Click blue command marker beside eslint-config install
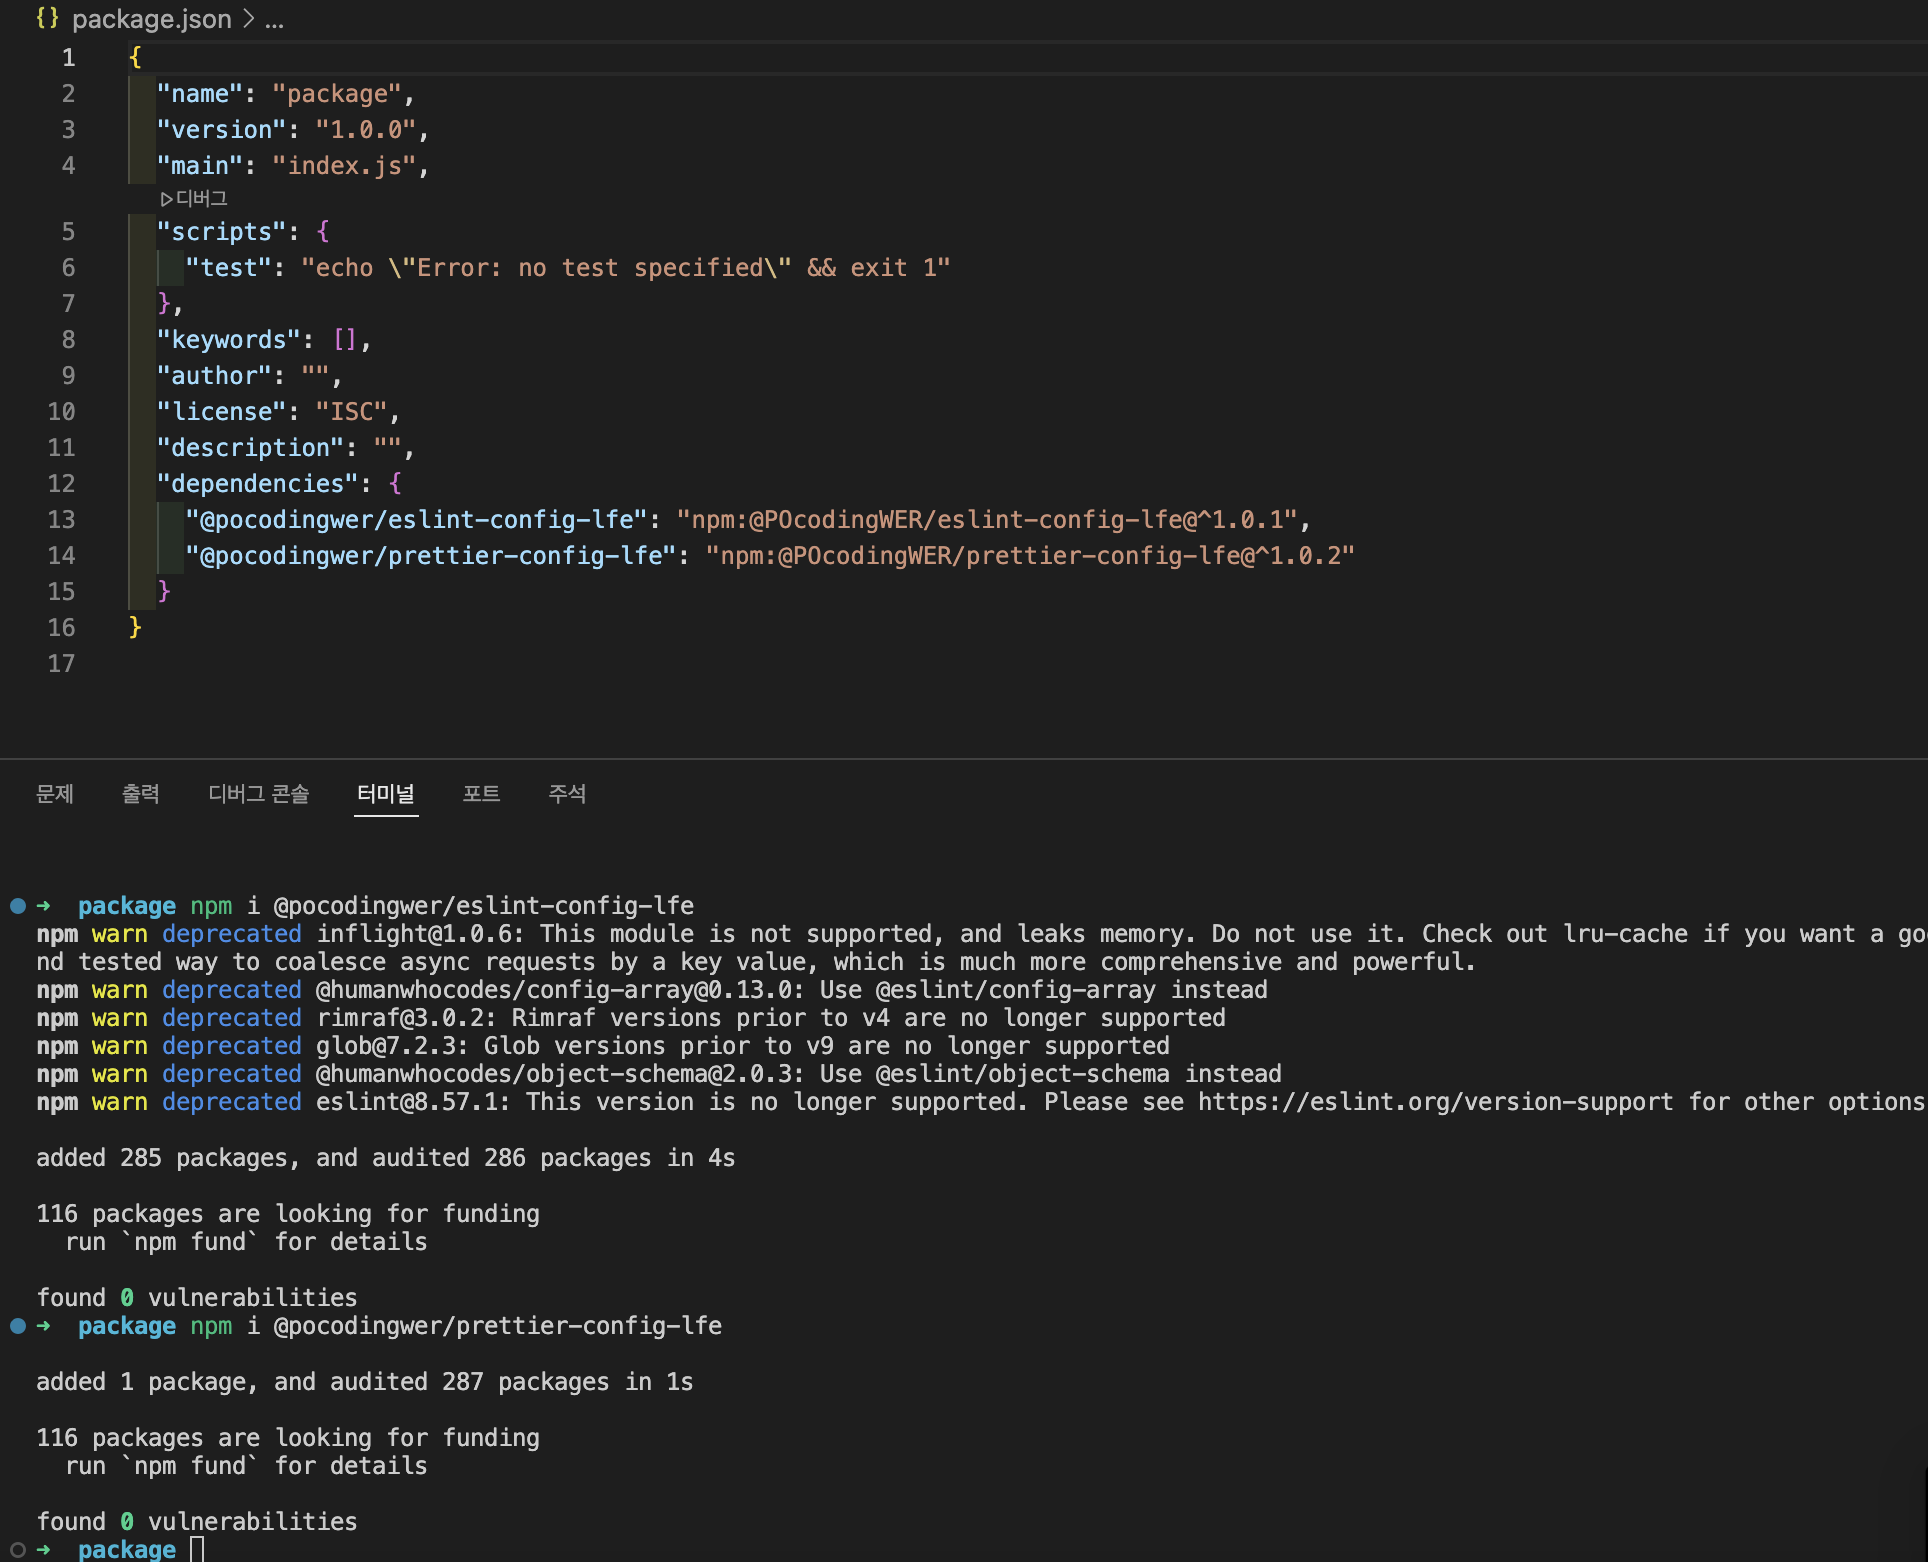The image size is (1928, 1562). point(18,906)
